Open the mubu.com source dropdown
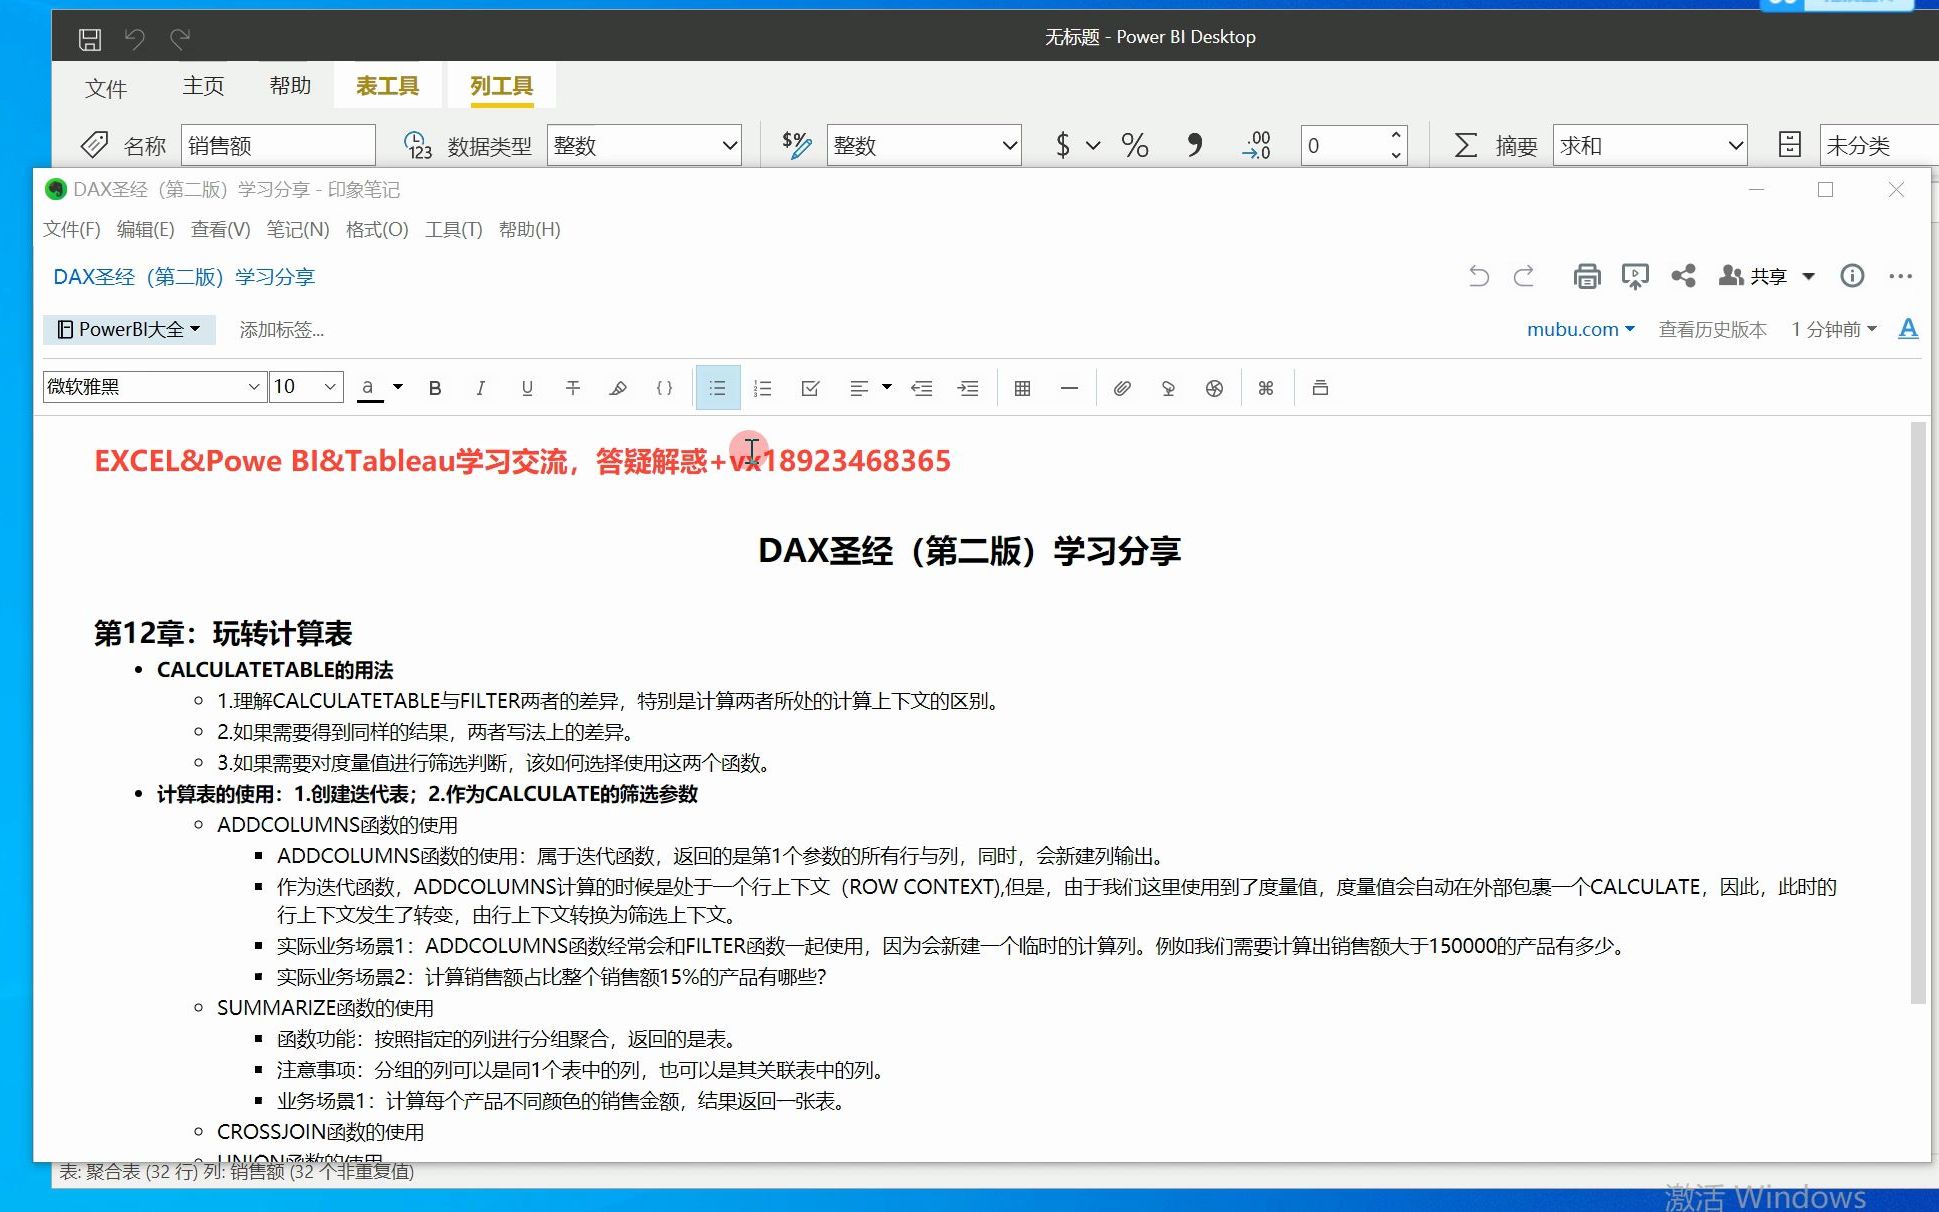Viewport: 1939px width, 1212px height. [x=1580, y=329]
